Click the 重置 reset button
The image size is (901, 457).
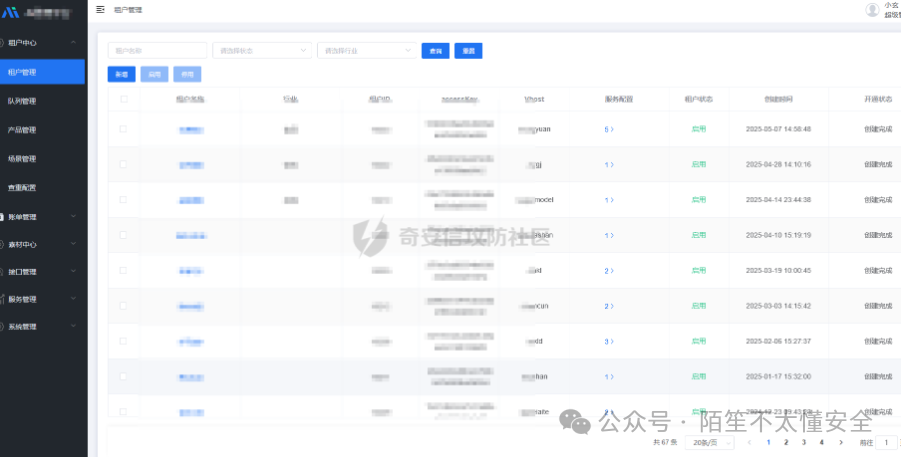click(x=468, y=51)
